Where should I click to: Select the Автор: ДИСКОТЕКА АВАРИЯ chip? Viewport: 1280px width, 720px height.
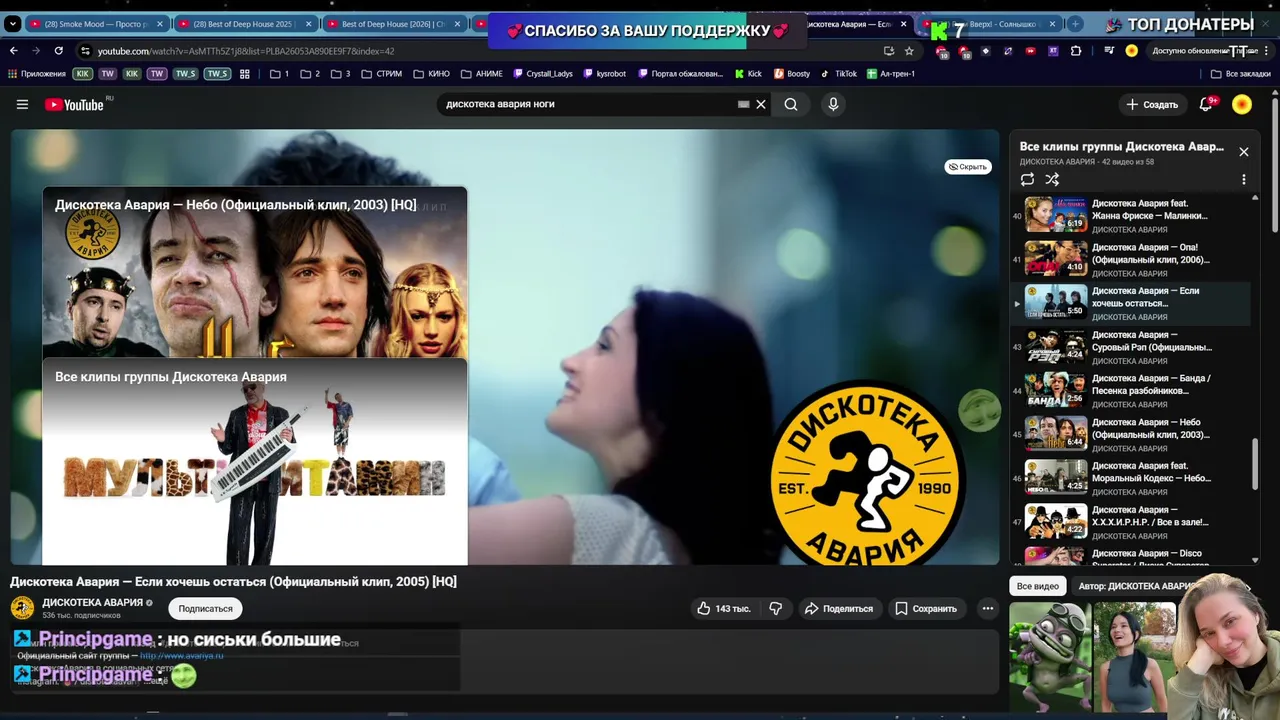(1136, 586)
